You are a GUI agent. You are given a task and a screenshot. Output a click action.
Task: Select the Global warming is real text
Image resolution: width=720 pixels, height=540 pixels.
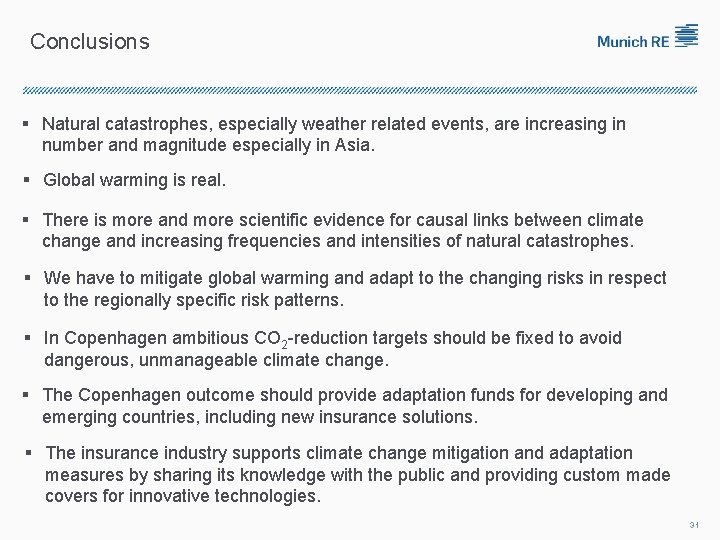pyautogui.click(x=135, y=182)
